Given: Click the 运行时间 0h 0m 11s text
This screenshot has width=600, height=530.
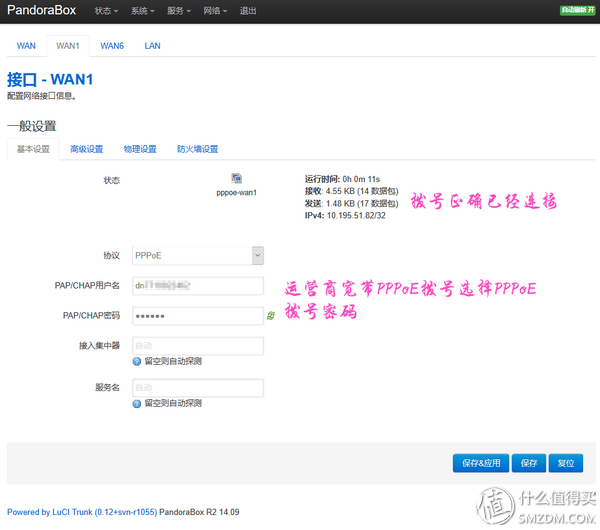Looking at the screenshot, I should tap(342, 179).
